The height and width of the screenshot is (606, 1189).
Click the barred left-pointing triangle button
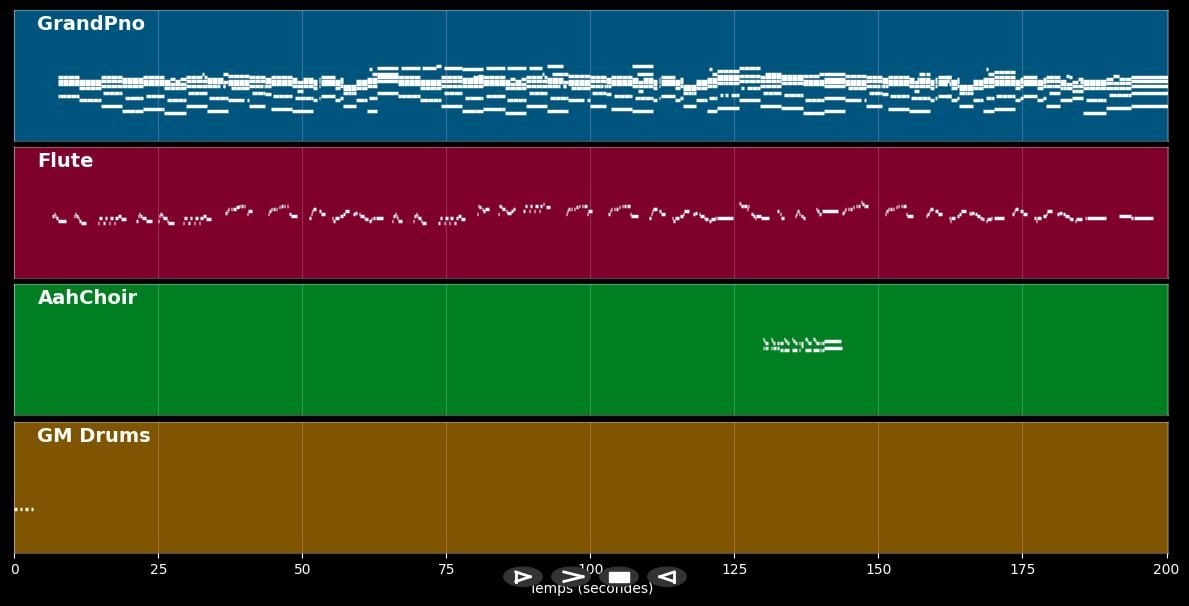coord(667,577)
